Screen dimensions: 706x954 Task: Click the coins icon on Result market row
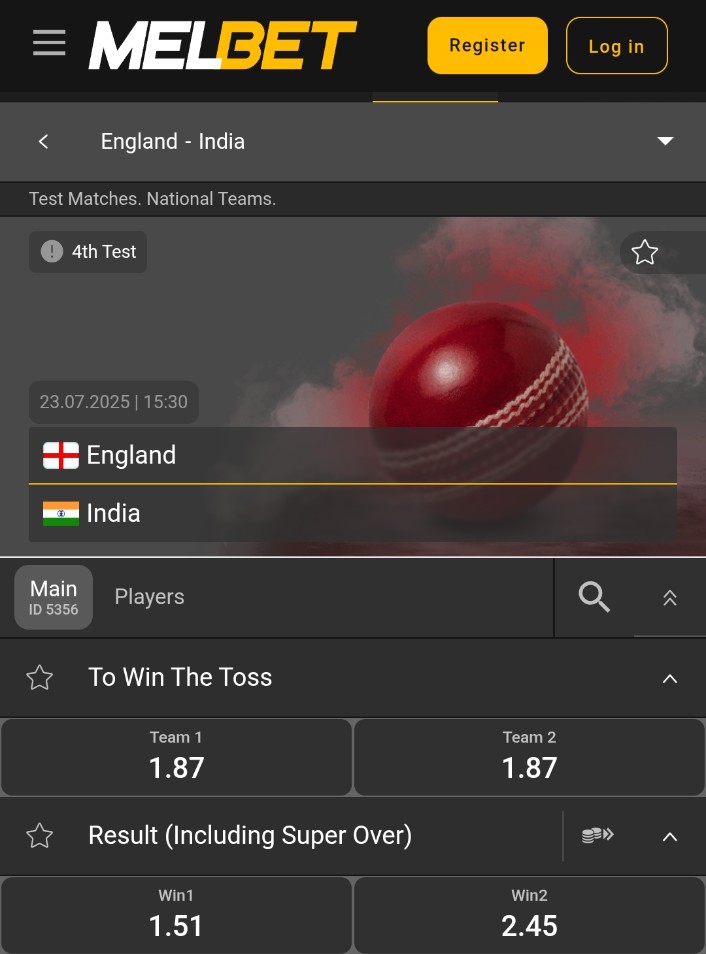pyautogui.click(x=597, y=836)
